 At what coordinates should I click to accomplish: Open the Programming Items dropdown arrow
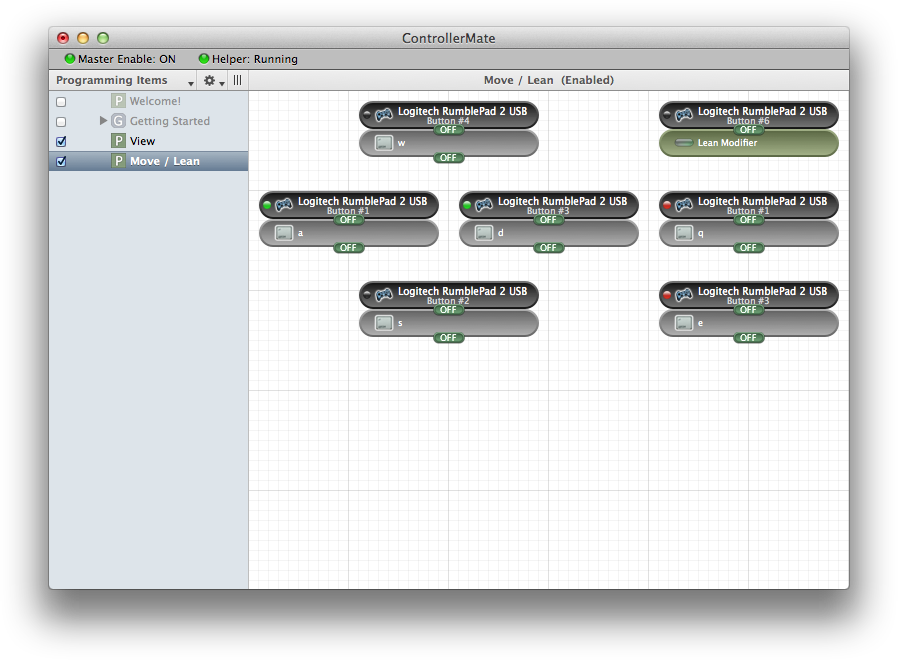click(x=191, y=84)
